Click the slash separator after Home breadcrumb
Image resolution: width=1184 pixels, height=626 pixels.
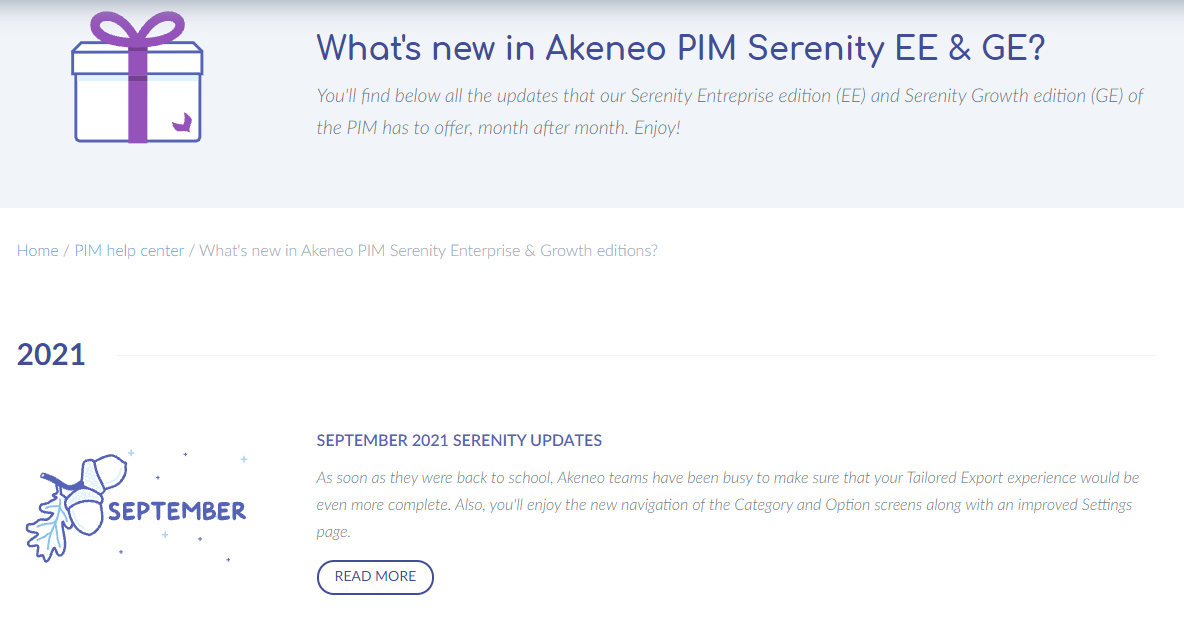coord(66,251)
